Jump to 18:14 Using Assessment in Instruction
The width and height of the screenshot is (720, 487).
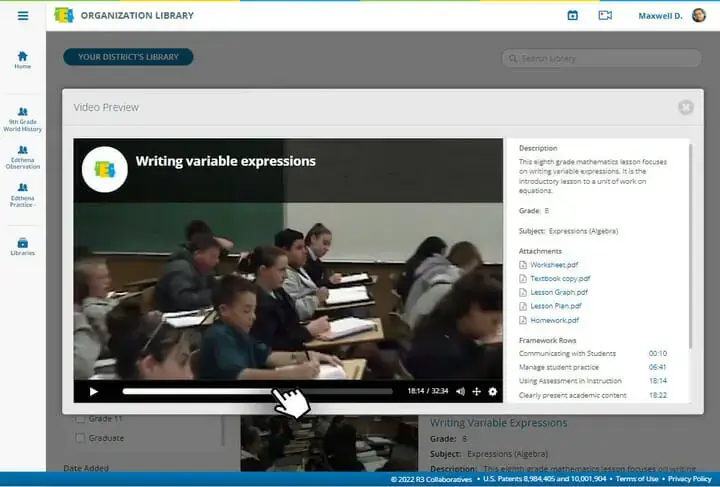[658, 381]
